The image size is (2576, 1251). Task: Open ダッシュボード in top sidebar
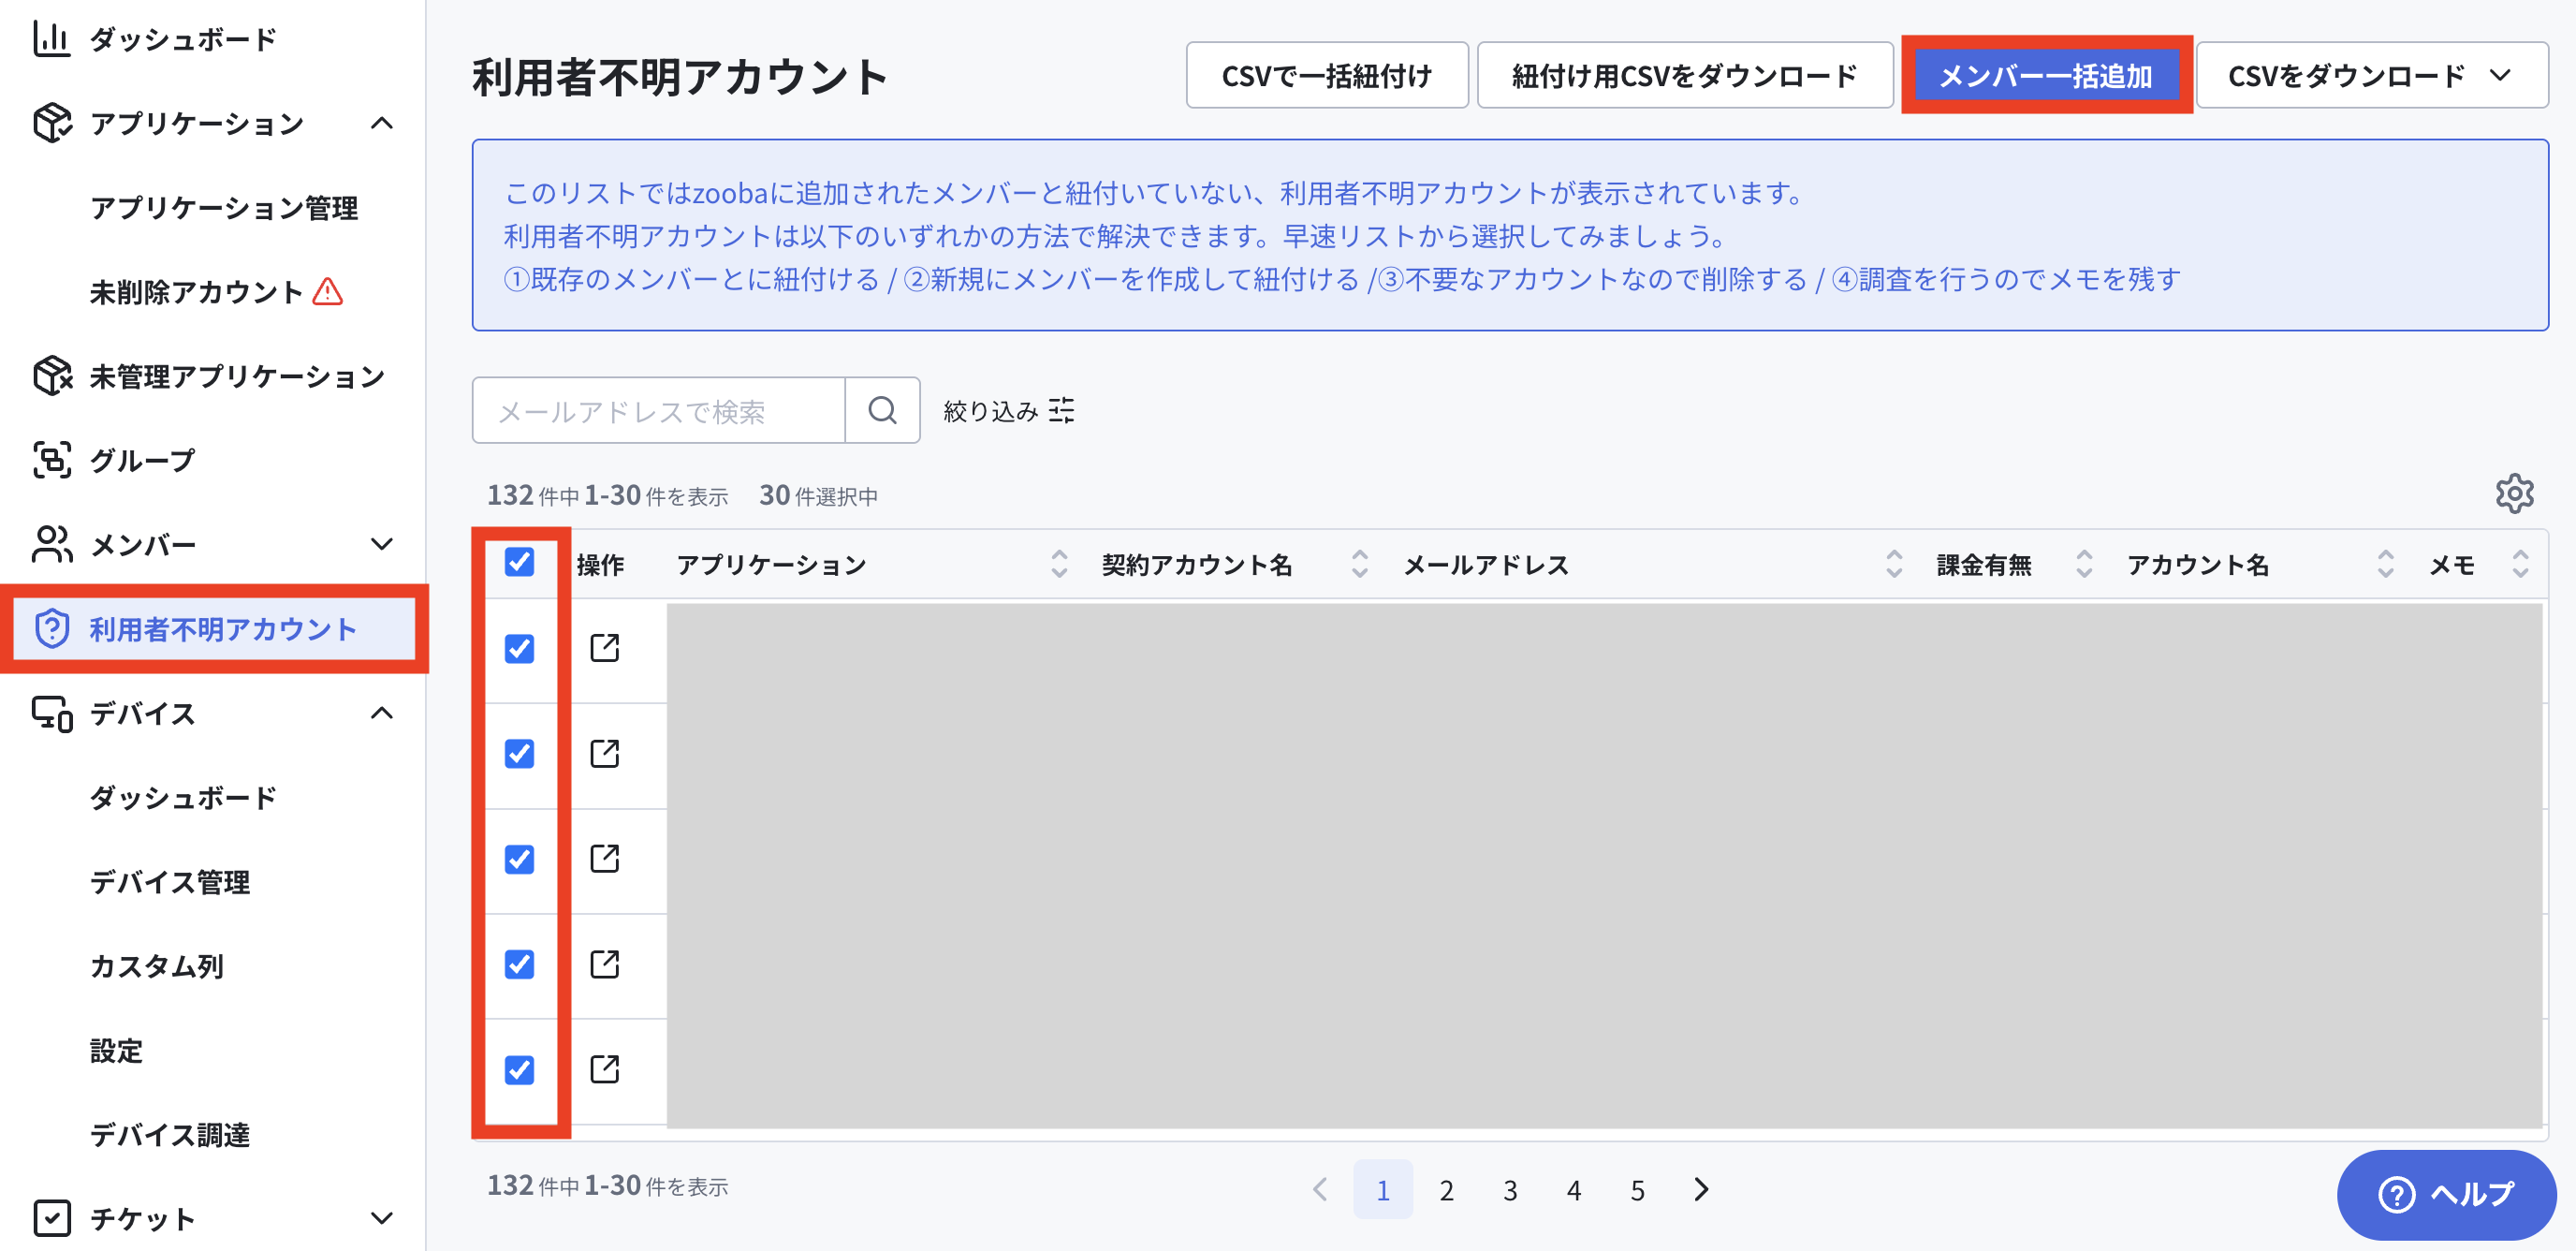[x=183, y=39]
